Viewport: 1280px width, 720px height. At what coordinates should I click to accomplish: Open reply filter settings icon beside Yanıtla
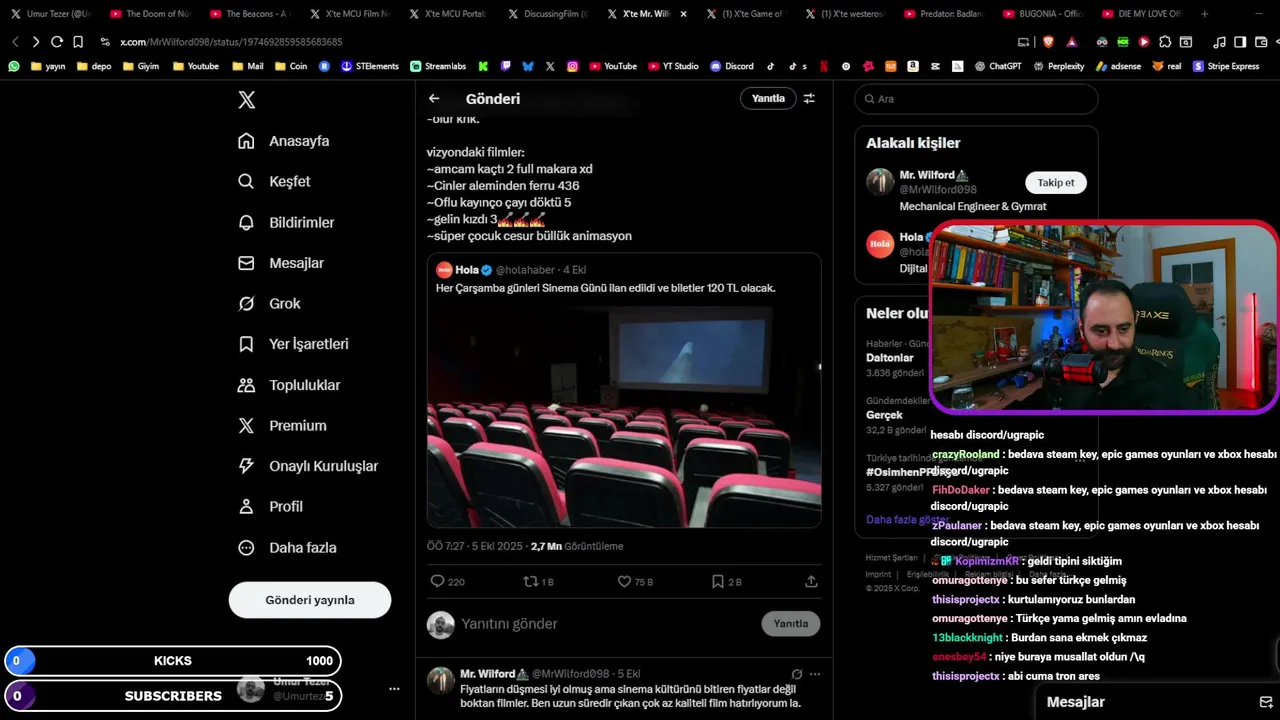[x=809, y=98]
